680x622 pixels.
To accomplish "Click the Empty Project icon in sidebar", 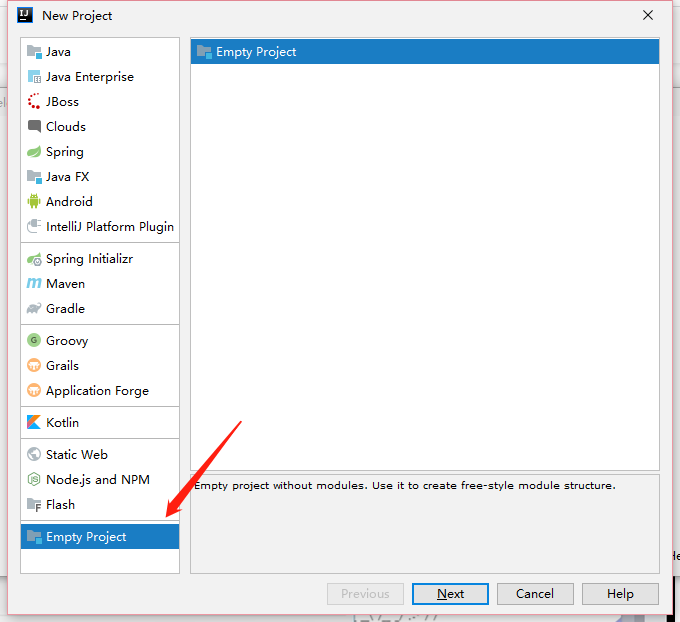I will [34, 537].
